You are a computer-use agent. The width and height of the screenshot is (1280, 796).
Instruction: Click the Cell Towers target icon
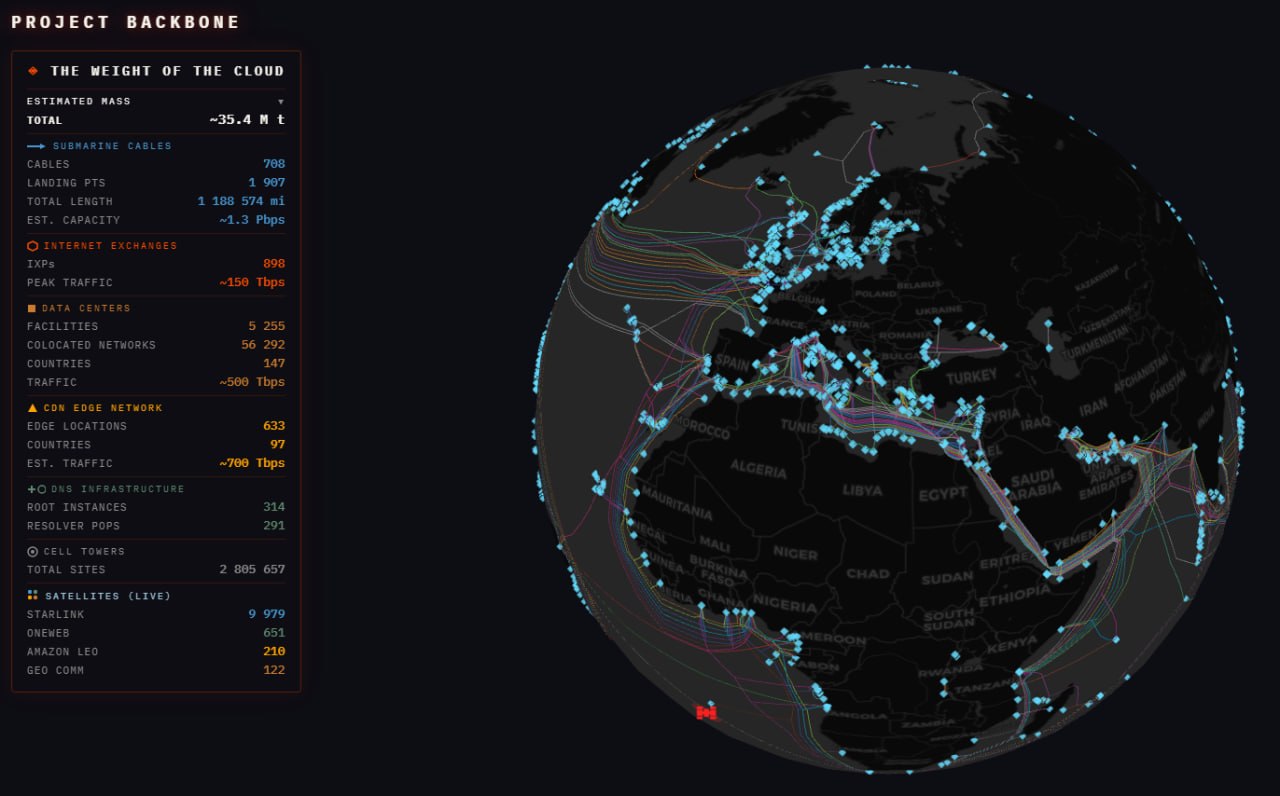32,552
